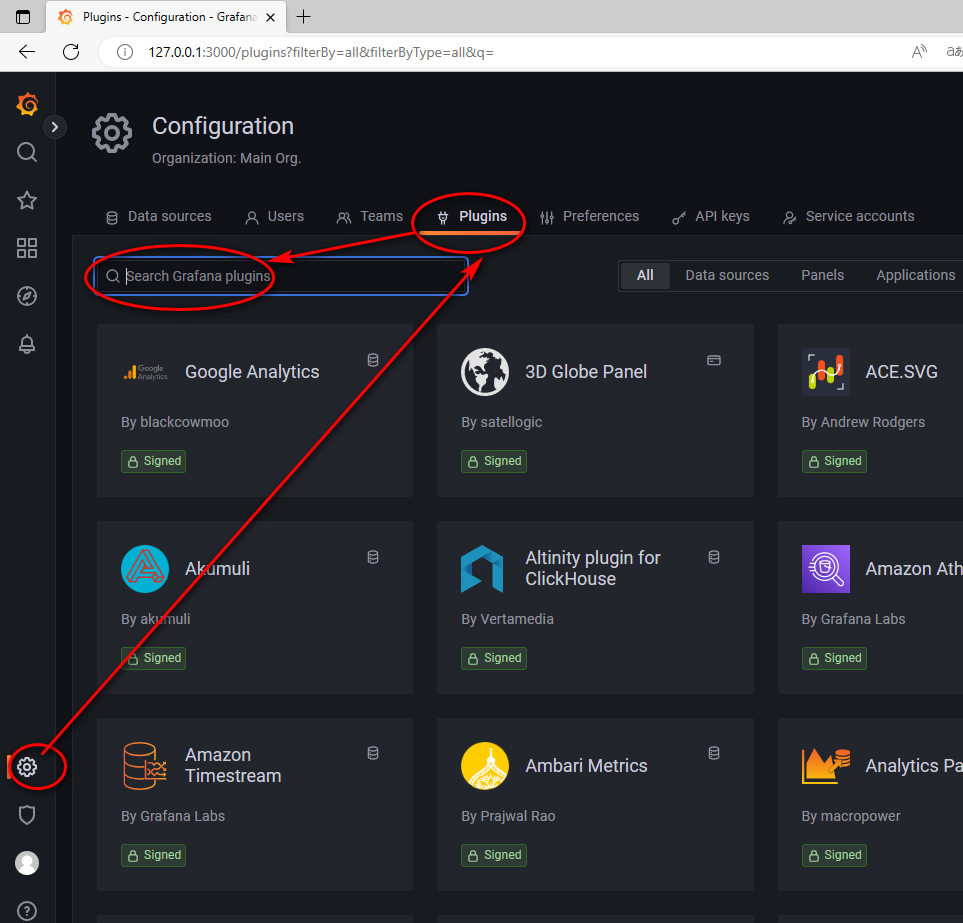Open the Google Analytics plugin card
The width and height of the screenshot is (963, 923).
click(255, 410)
